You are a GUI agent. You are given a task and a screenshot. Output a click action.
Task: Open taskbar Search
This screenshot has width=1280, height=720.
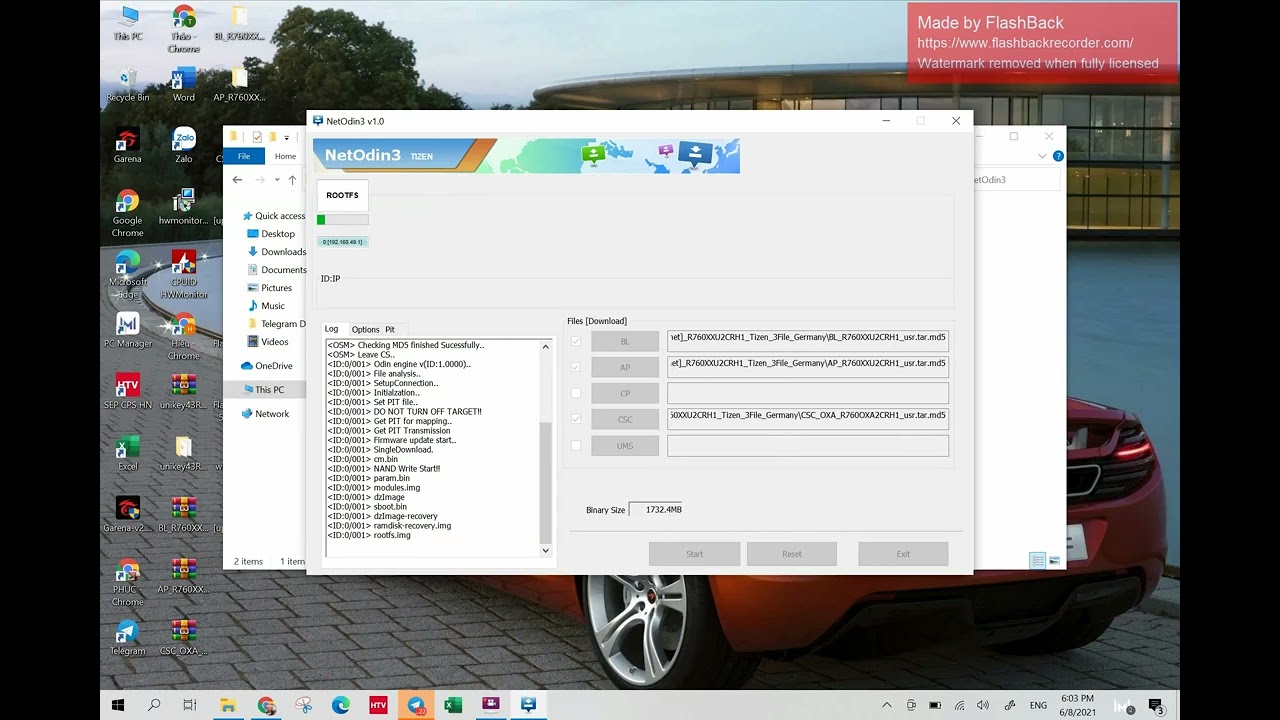coord(154,705)
